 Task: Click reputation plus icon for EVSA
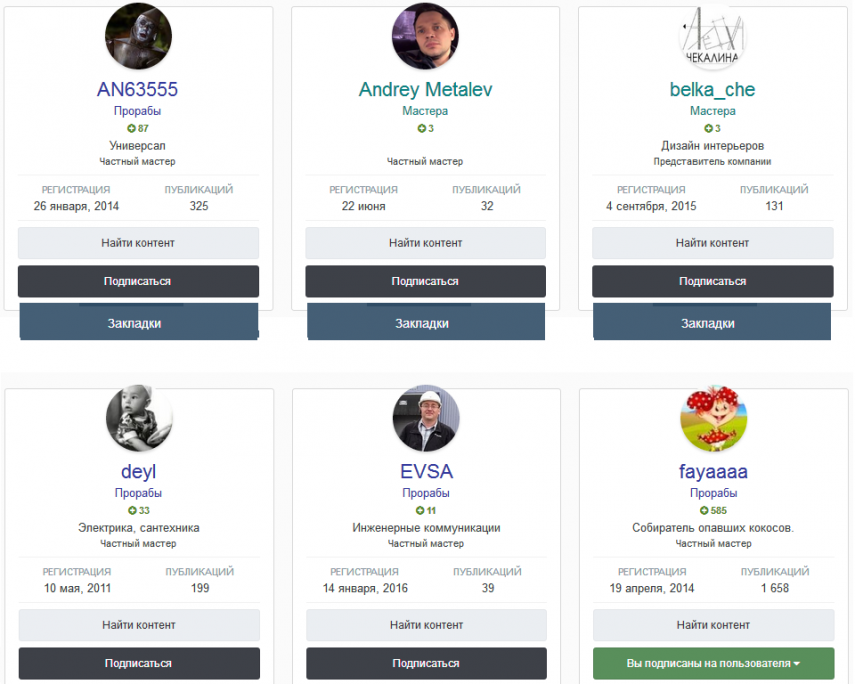pos(421,511)
